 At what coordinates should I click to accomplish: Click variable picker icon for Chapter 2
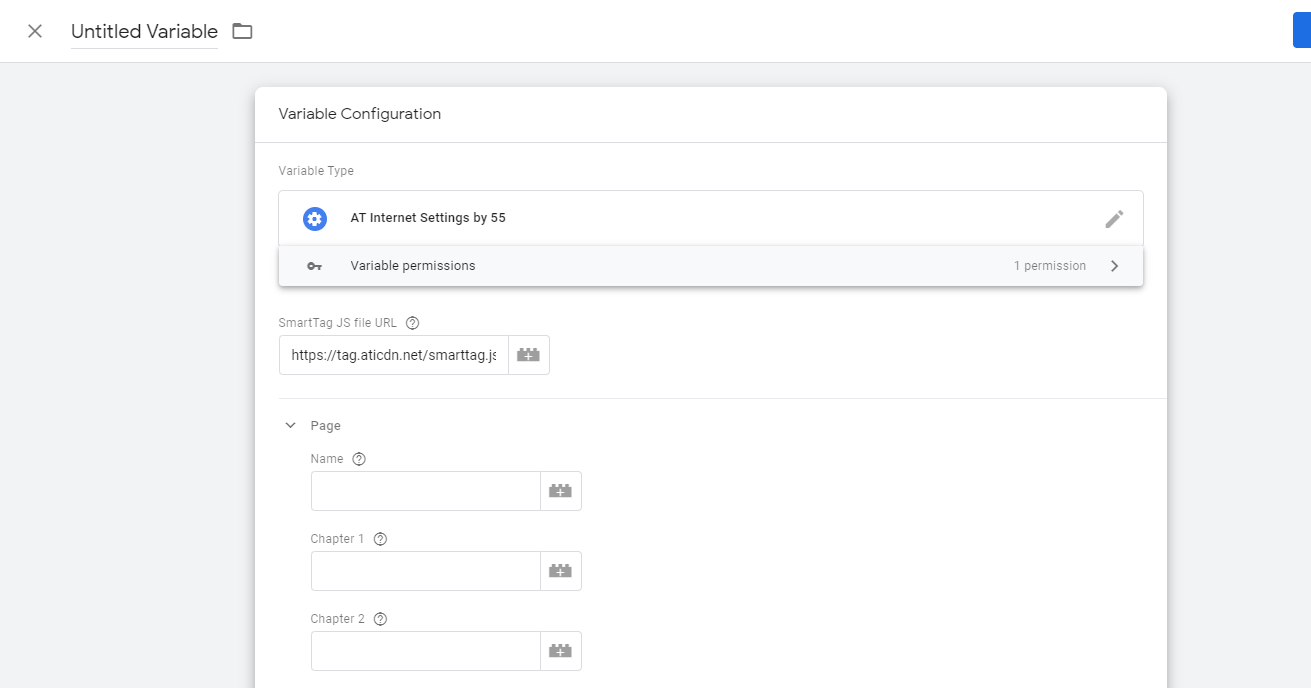coord(560,651)
